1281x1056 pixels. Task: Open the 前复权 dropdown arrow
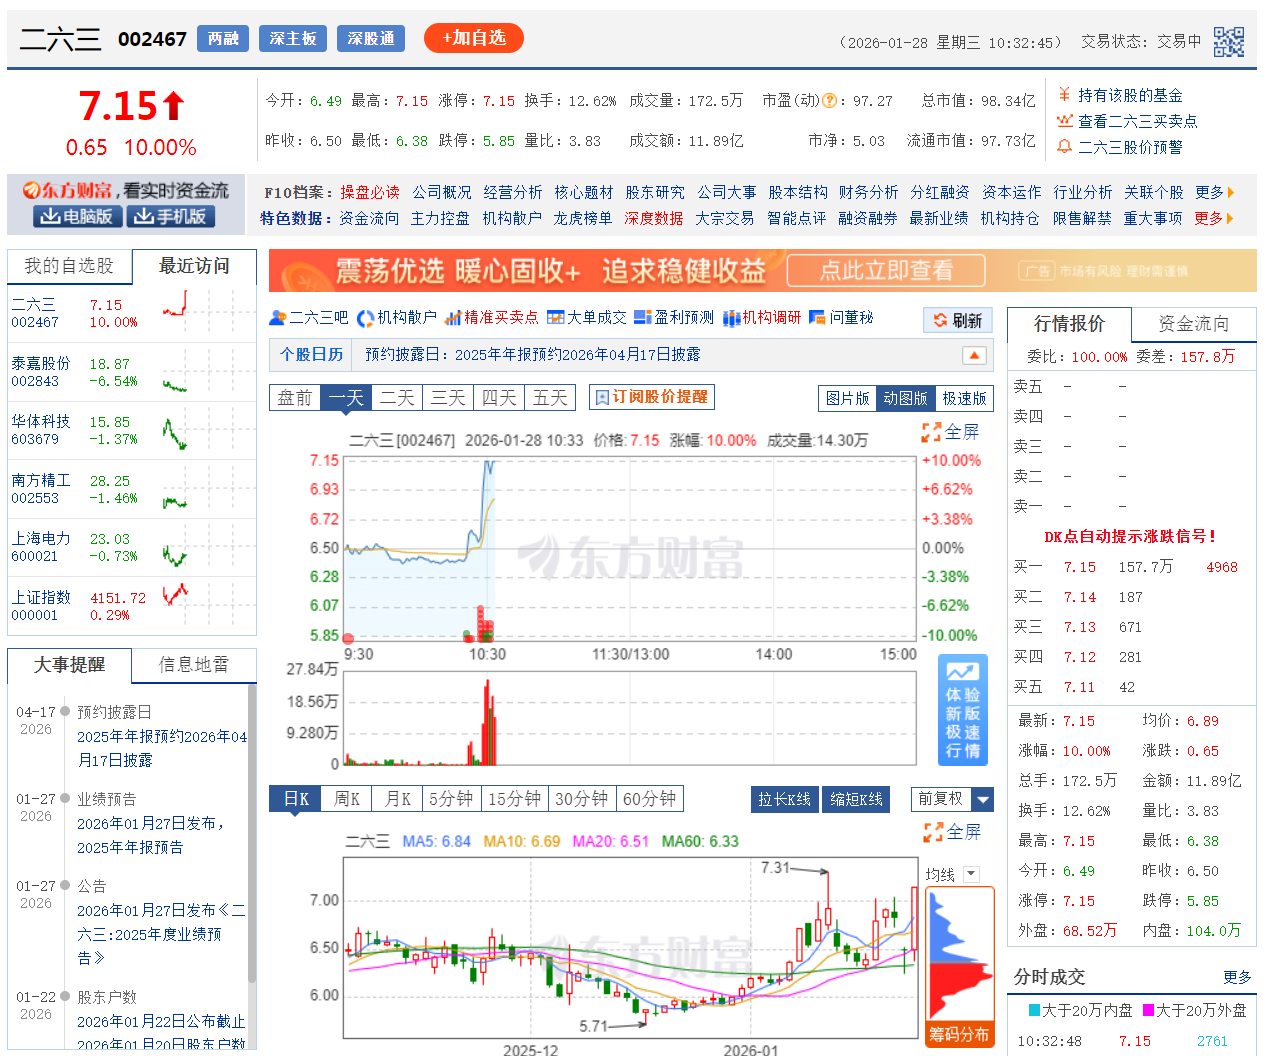coord(983,799)
